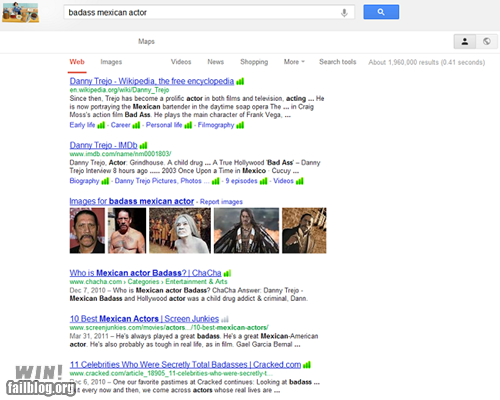Open the Career sublink
This screenshot has height=400, width=500.
[121, 125]
